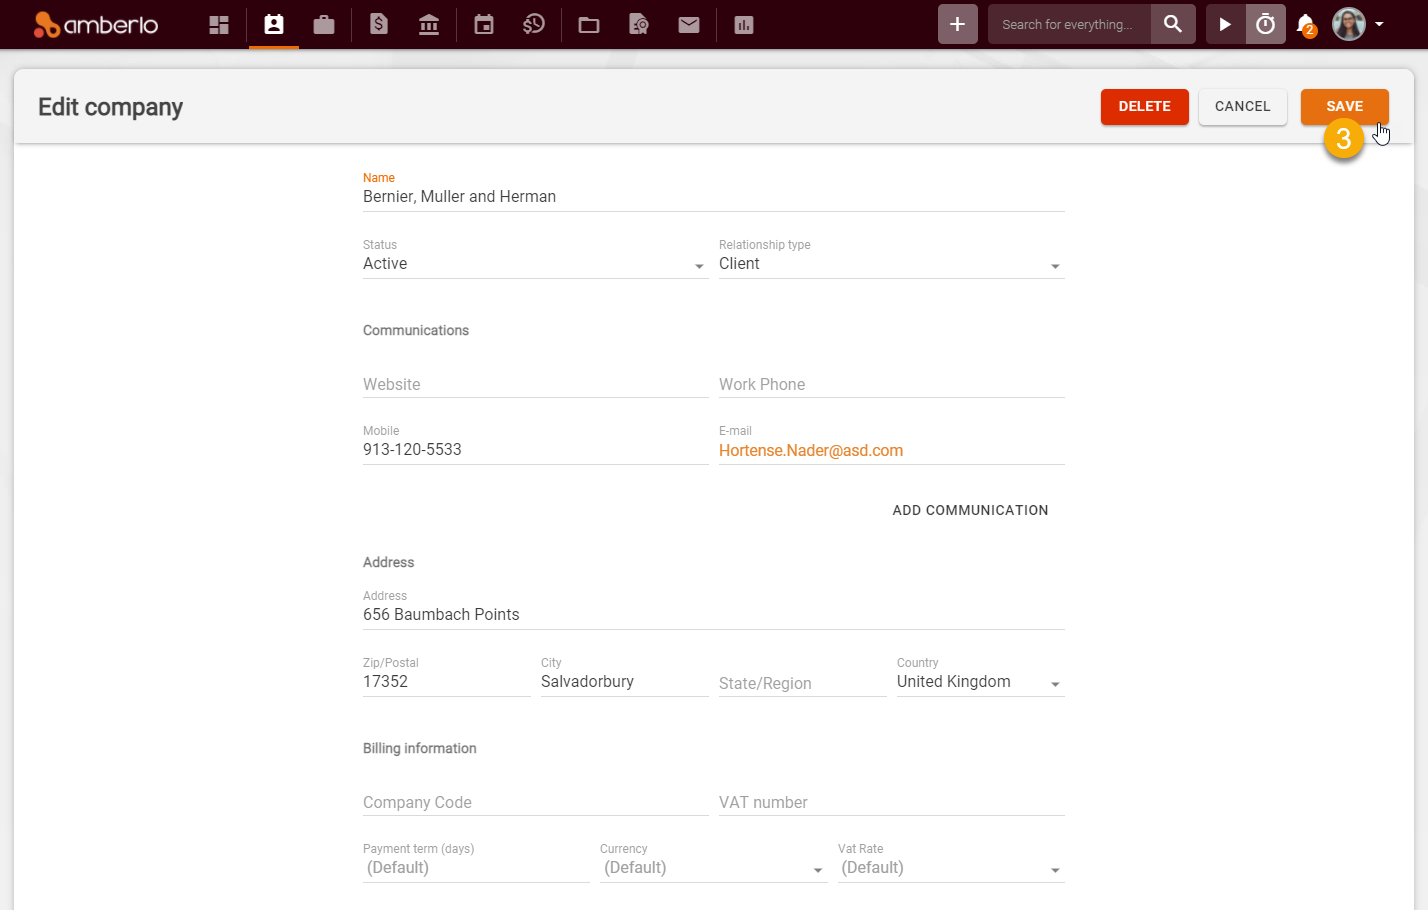The width and height of the screenshot is (1428, 910).
Task: Open the bank accounts icon
Action: coord(429,24)
